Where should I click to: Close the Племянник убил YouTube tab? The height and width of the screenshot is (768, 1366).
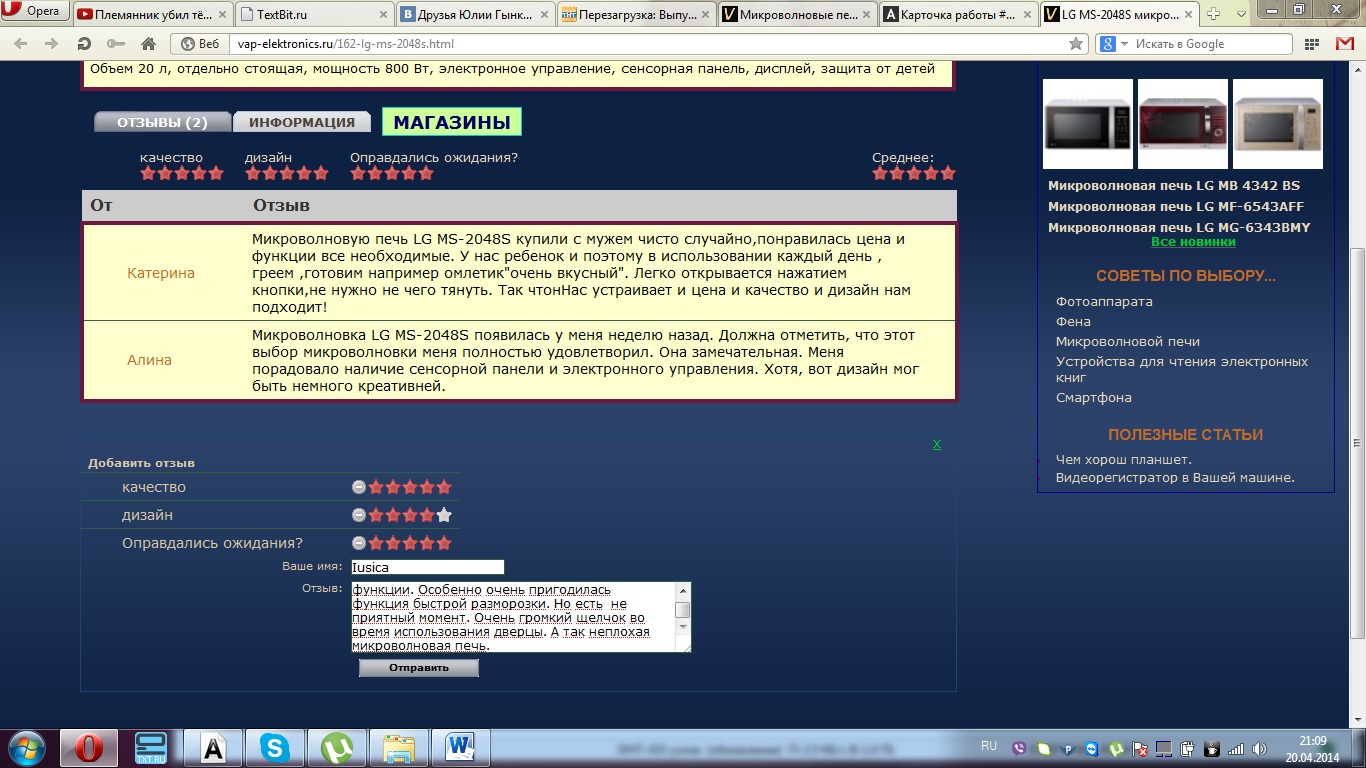[220, 14]
